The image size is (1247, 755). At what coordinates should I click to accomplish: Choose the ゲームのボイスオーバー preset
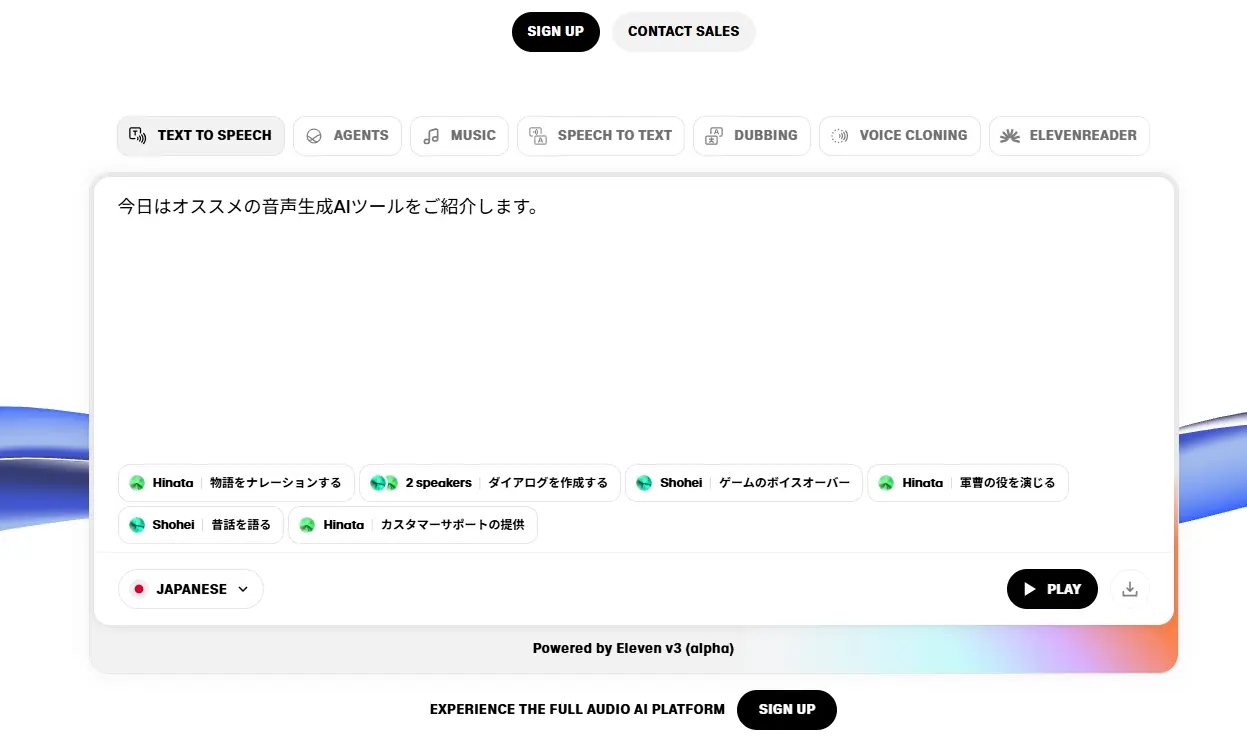coord(744,483)
